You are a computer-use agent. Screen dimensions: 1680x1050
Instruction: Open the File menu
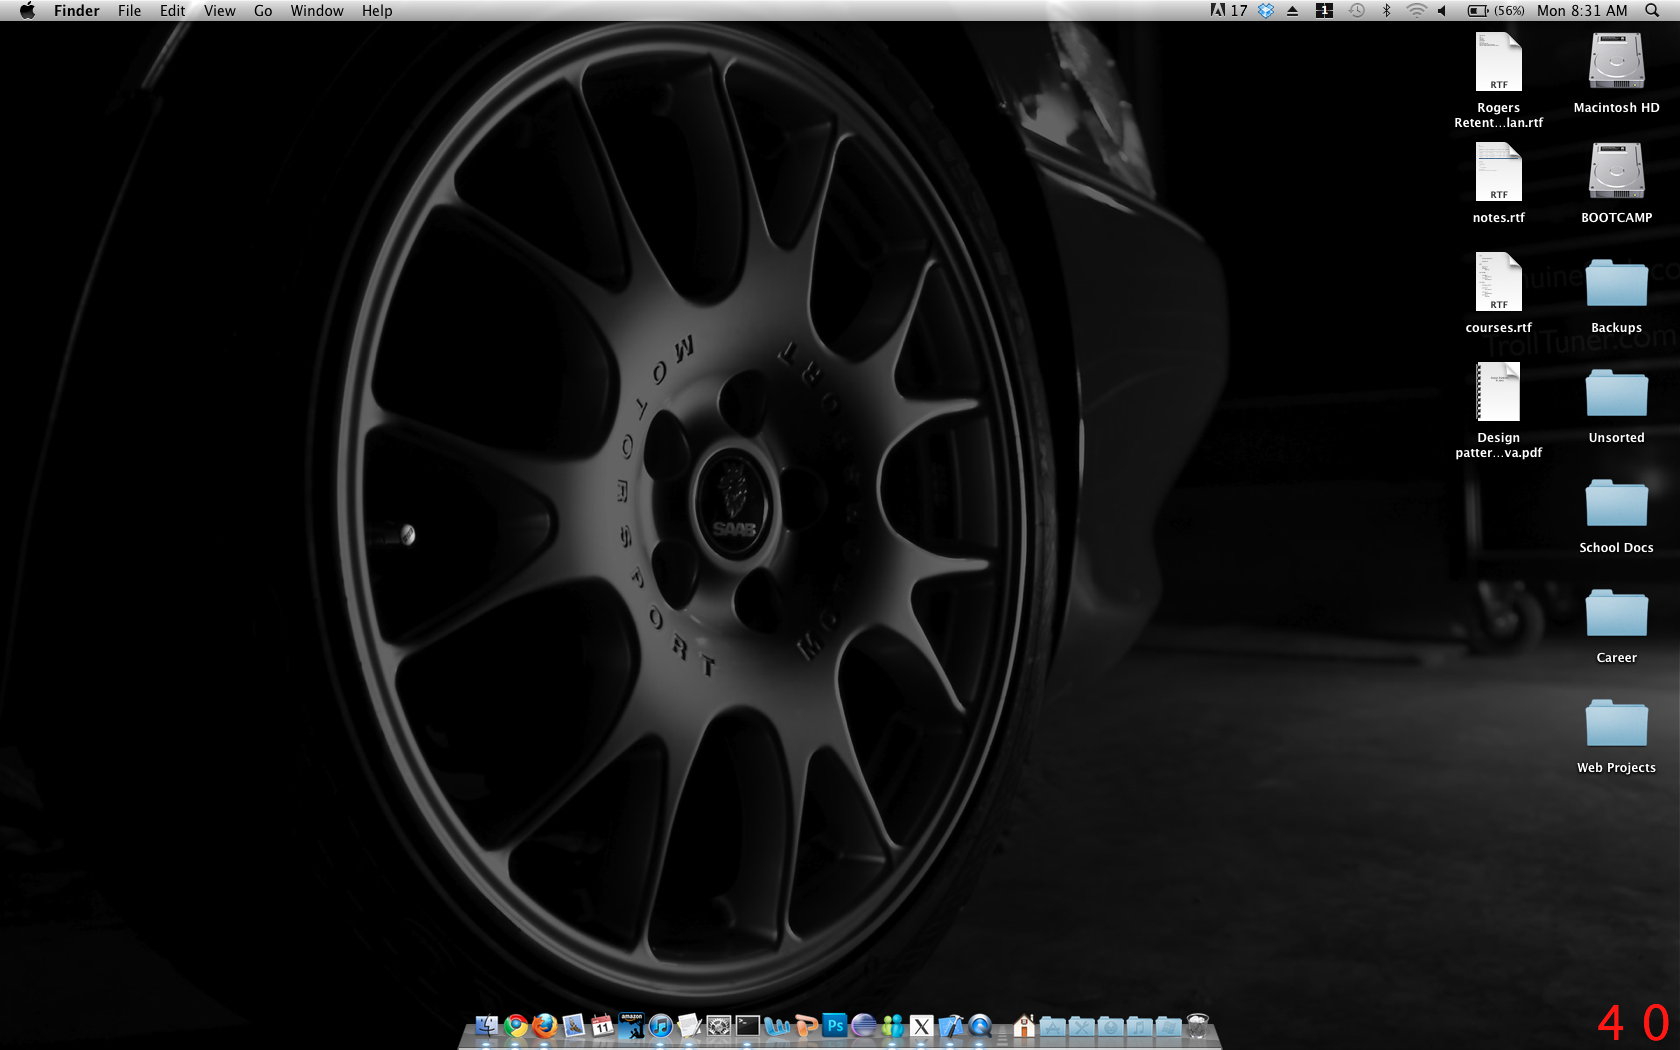[129, 10]
